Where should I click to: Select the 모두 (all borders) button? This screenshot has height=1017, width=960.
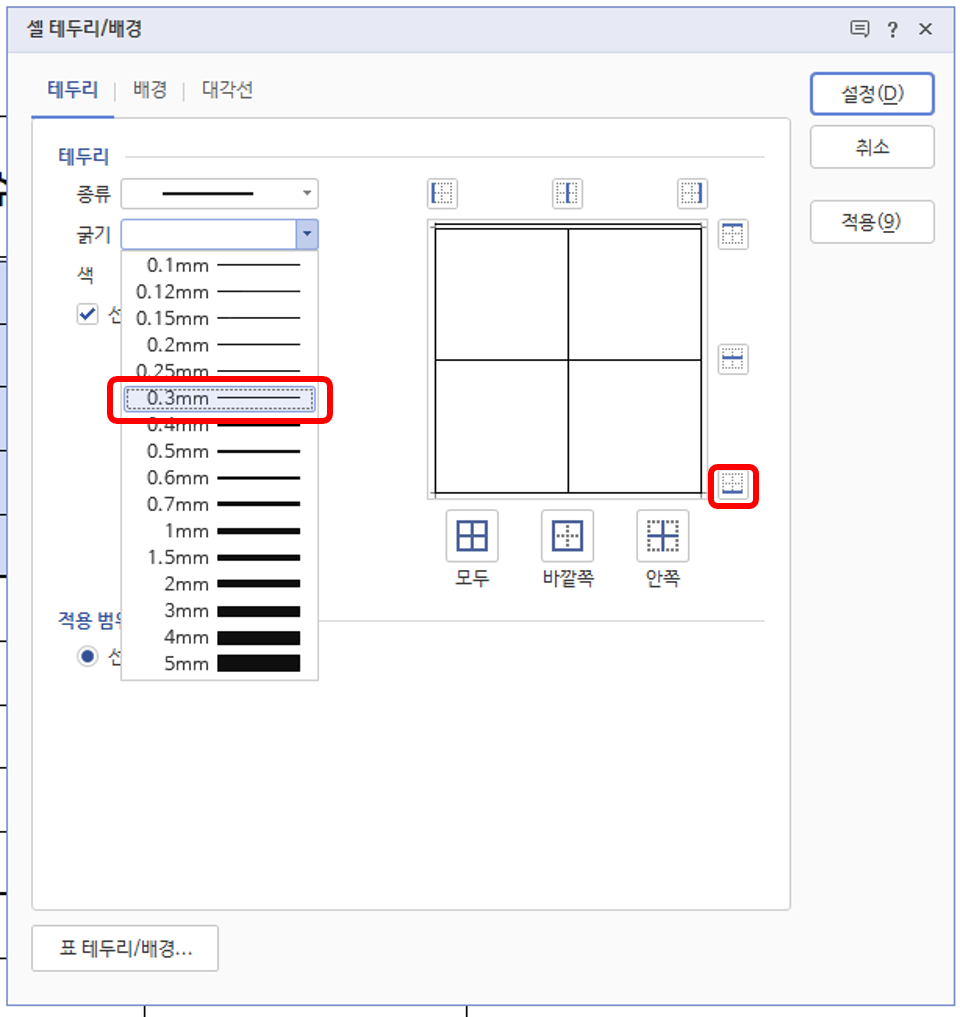pyautogui.click(x=472, y=536)
